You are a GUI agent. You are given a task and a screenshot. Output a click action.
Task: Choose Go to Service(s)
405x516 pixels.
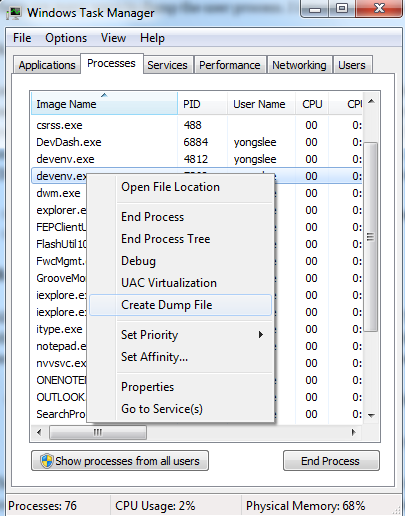pos(180,409)
